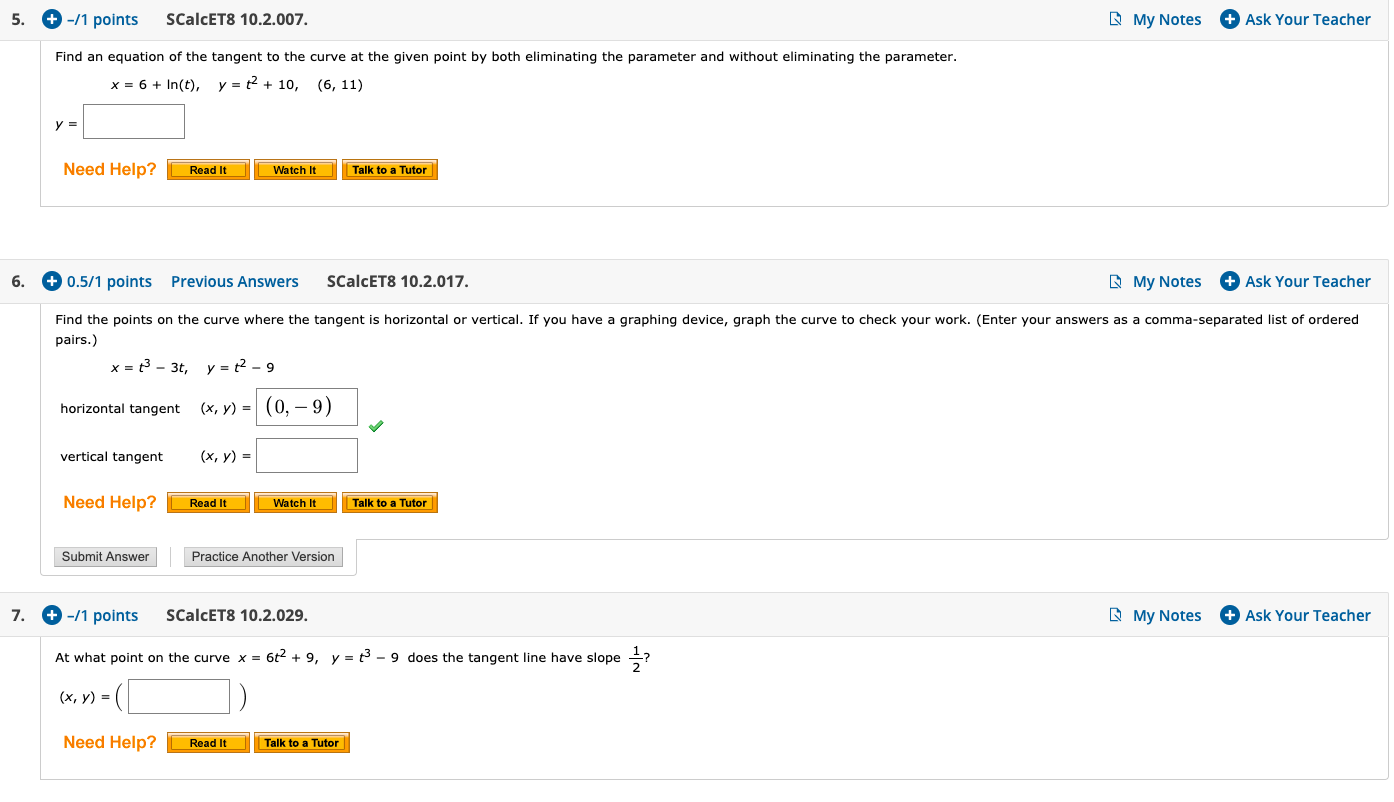Click the plus icon beside -/1 points on problem 5
This screenshot has width=1394, height=802.
[x=51, y=18]
